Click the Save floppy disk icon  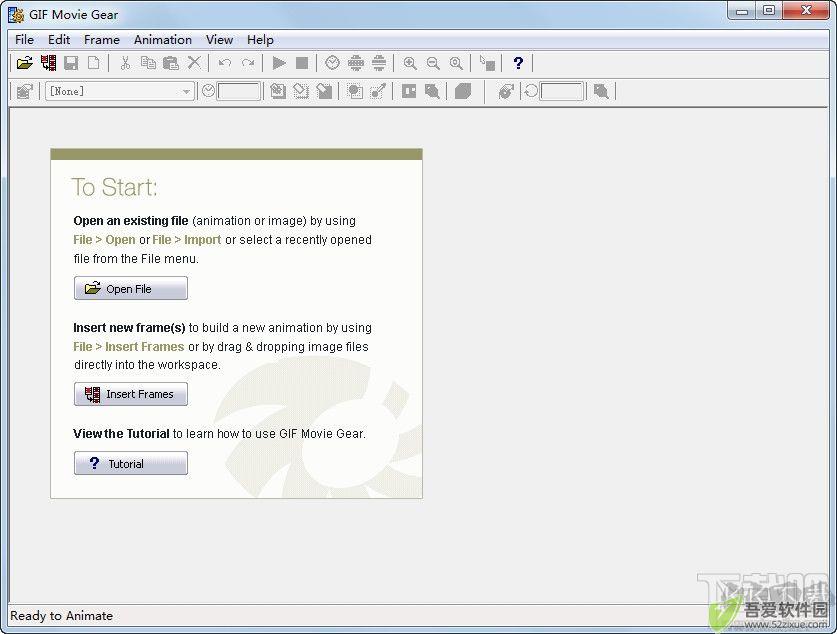(x=71, y=63)
